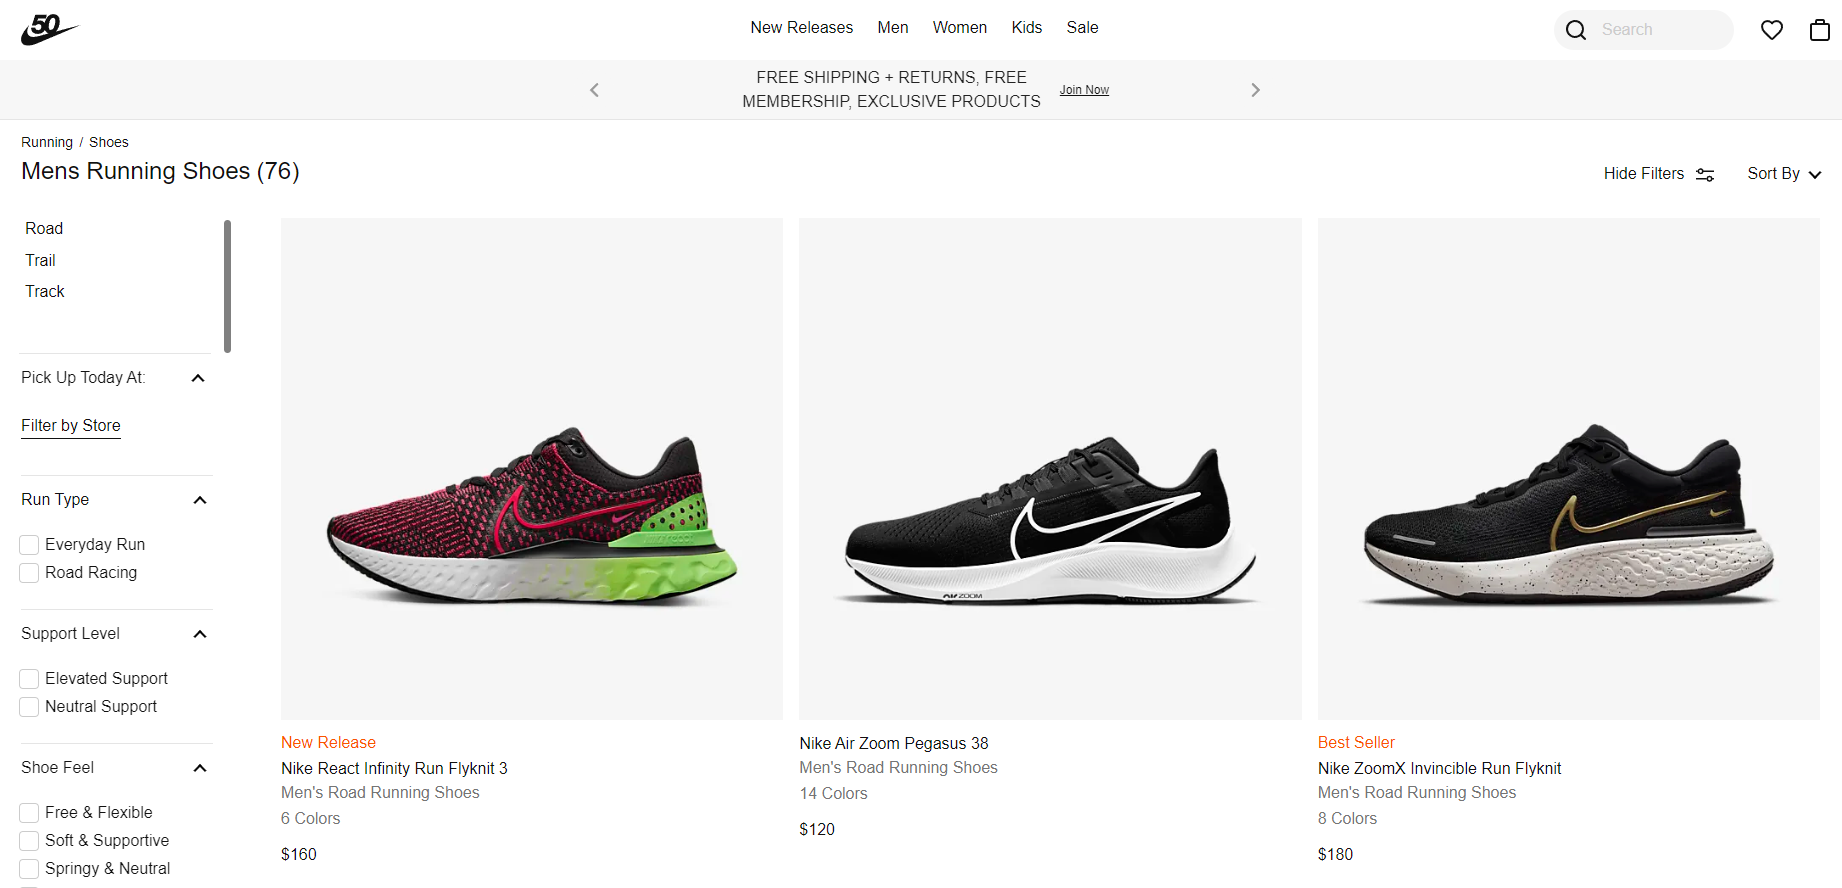
Task: Select Trail category filter
Action: tap(40, 261)
